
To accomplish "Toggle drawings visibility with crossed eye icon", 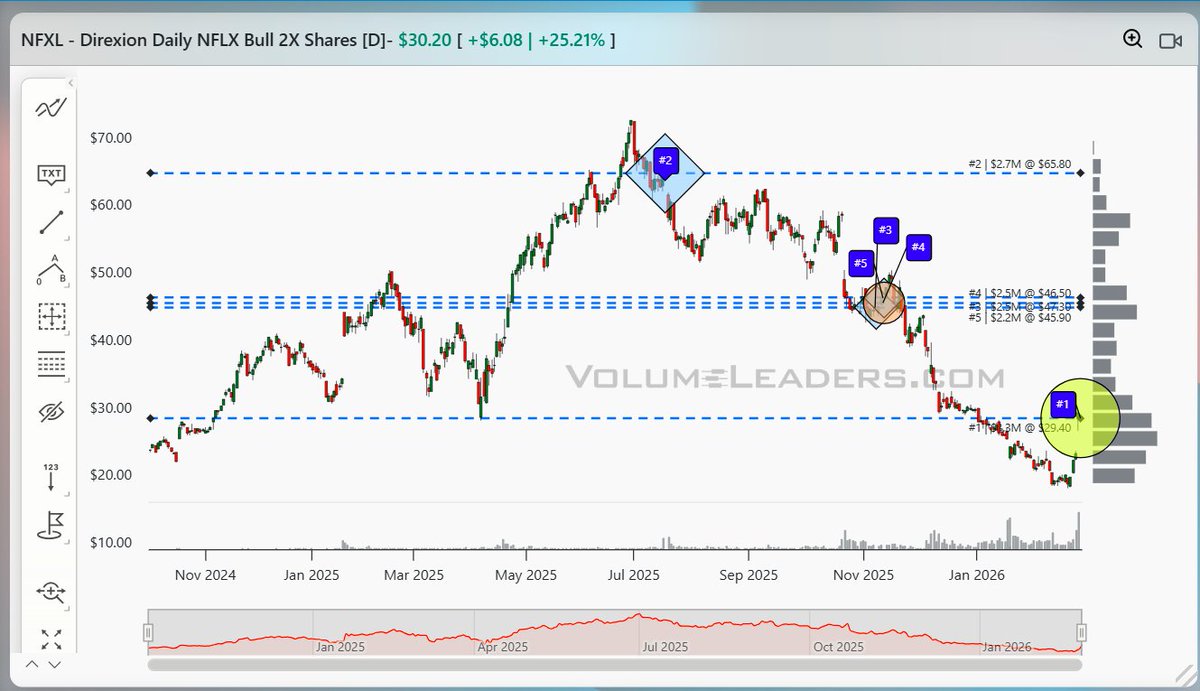I will click(x=51, y=411).
